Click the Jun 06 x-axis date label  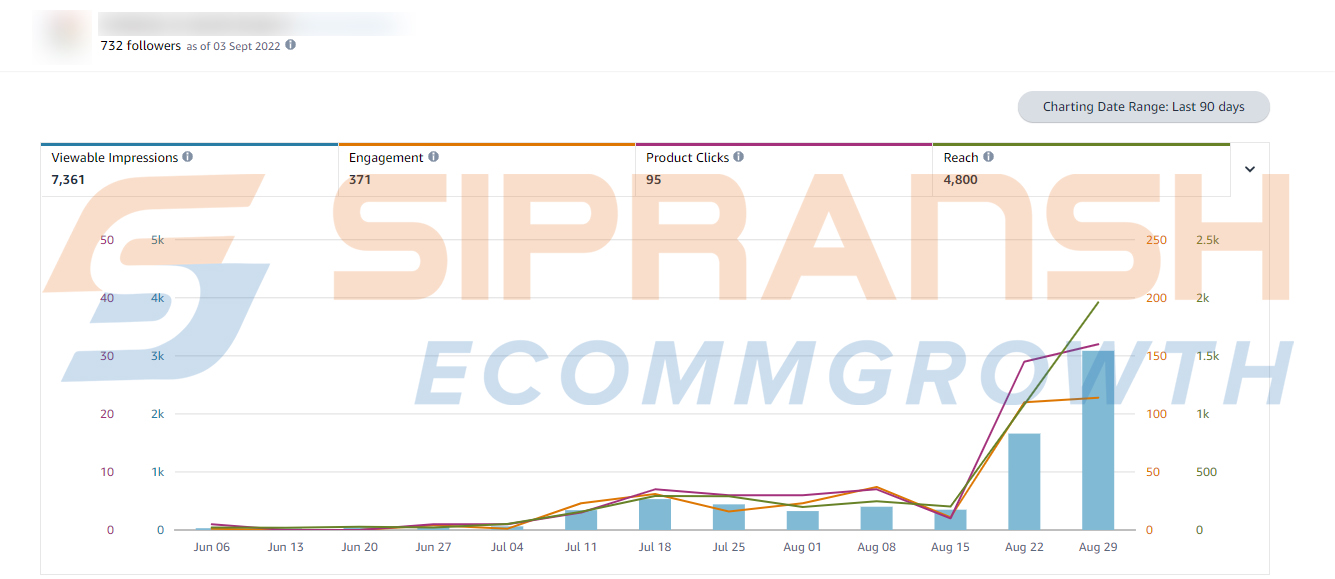[x=211, y=547]
